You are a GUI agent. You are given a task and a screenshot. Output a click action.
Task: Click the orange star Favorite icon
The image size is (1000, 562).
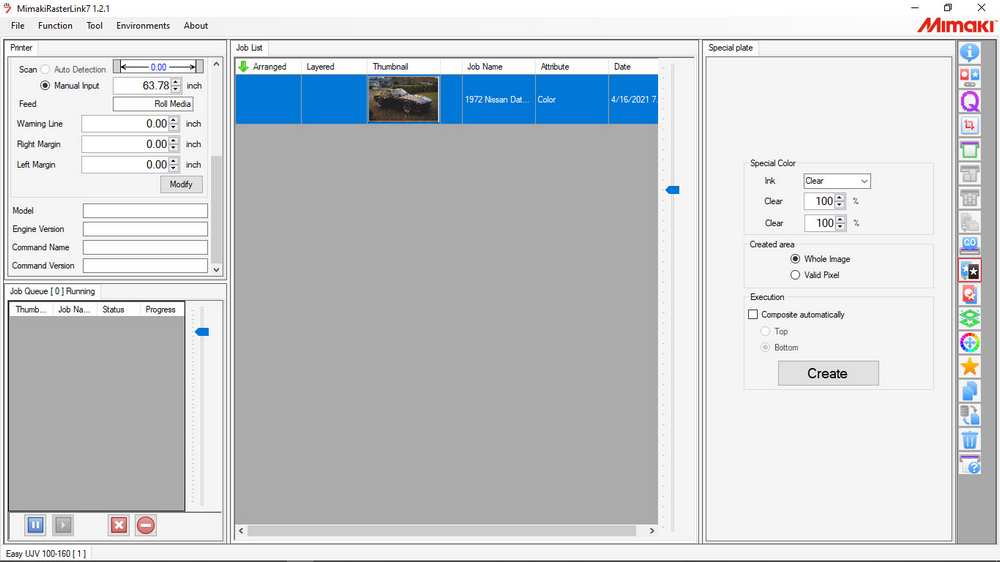pyautogui.click(x=969, y=367)
